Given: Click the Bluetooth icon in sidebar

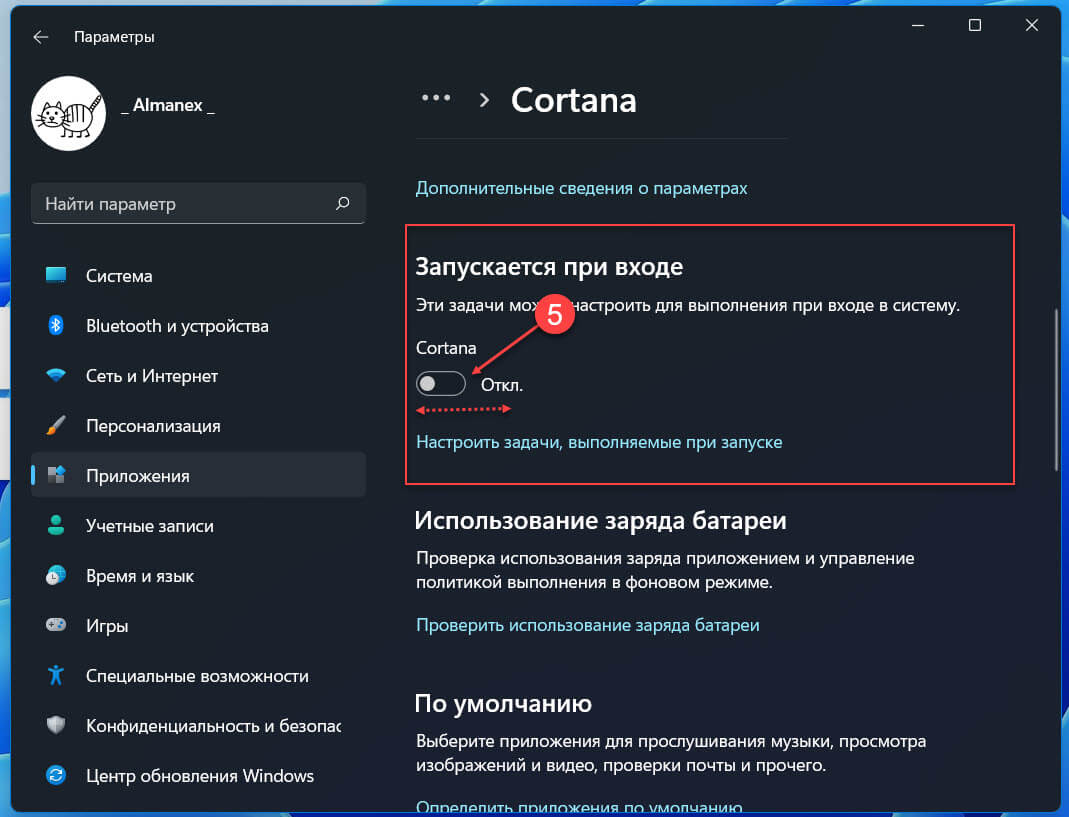Looking at the screenshot, I should click(x=56, y=325).
